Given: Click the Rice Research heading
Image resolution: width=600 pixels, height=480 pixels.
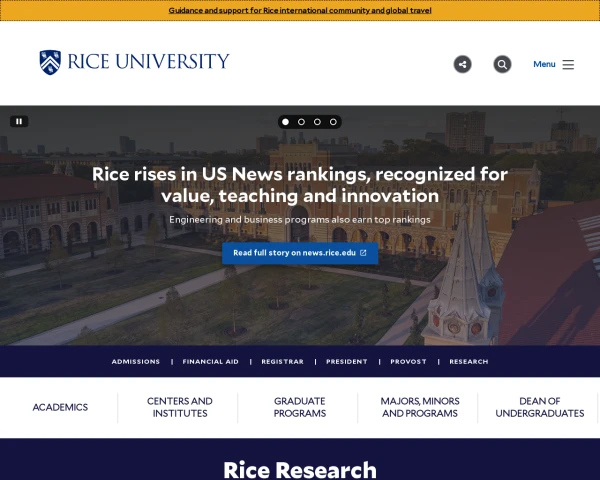Looking at the screenshot, I should (300, 470).
